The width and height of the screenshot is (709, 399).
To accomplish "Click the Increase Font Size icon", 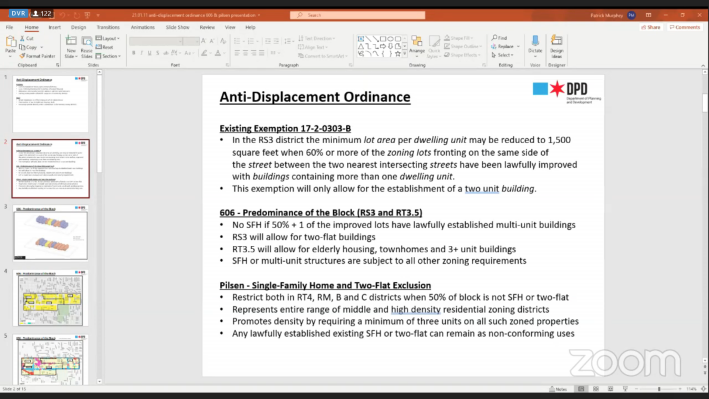I will pyautogui.click(x=203, y=41).
